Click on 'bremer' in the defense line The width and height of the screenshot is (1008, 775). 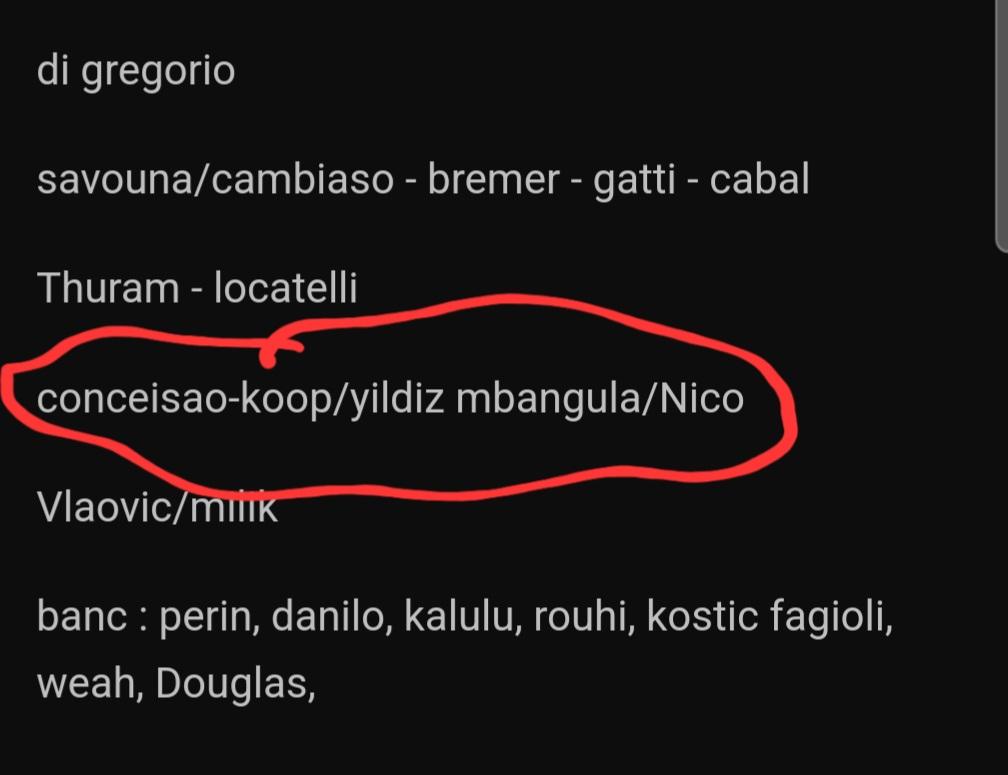coord(493,178)
